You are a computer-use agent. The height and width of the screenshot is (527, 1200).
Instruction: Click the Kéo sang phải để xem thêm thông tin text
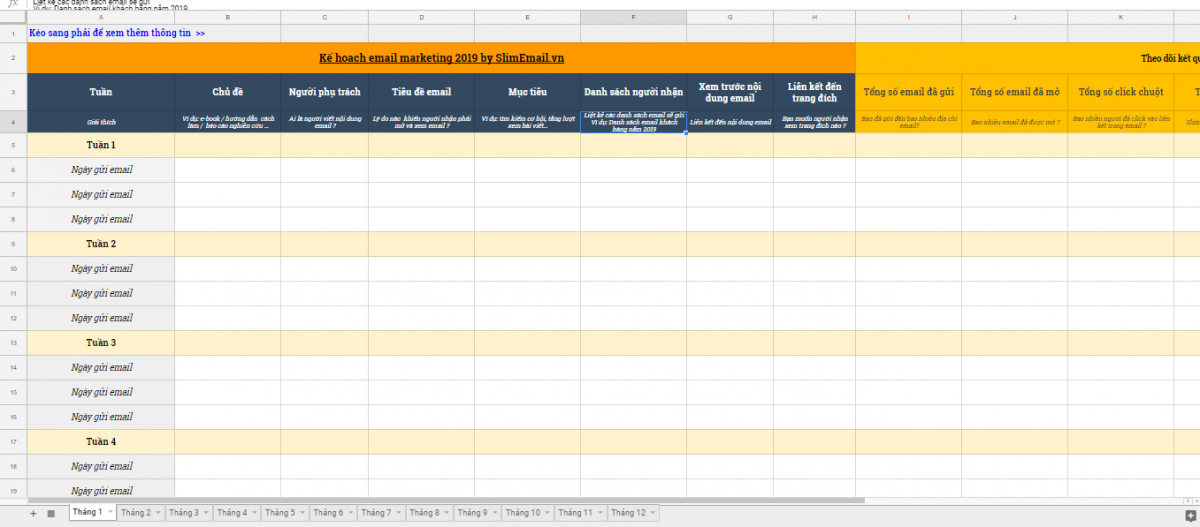click(117, 33)
